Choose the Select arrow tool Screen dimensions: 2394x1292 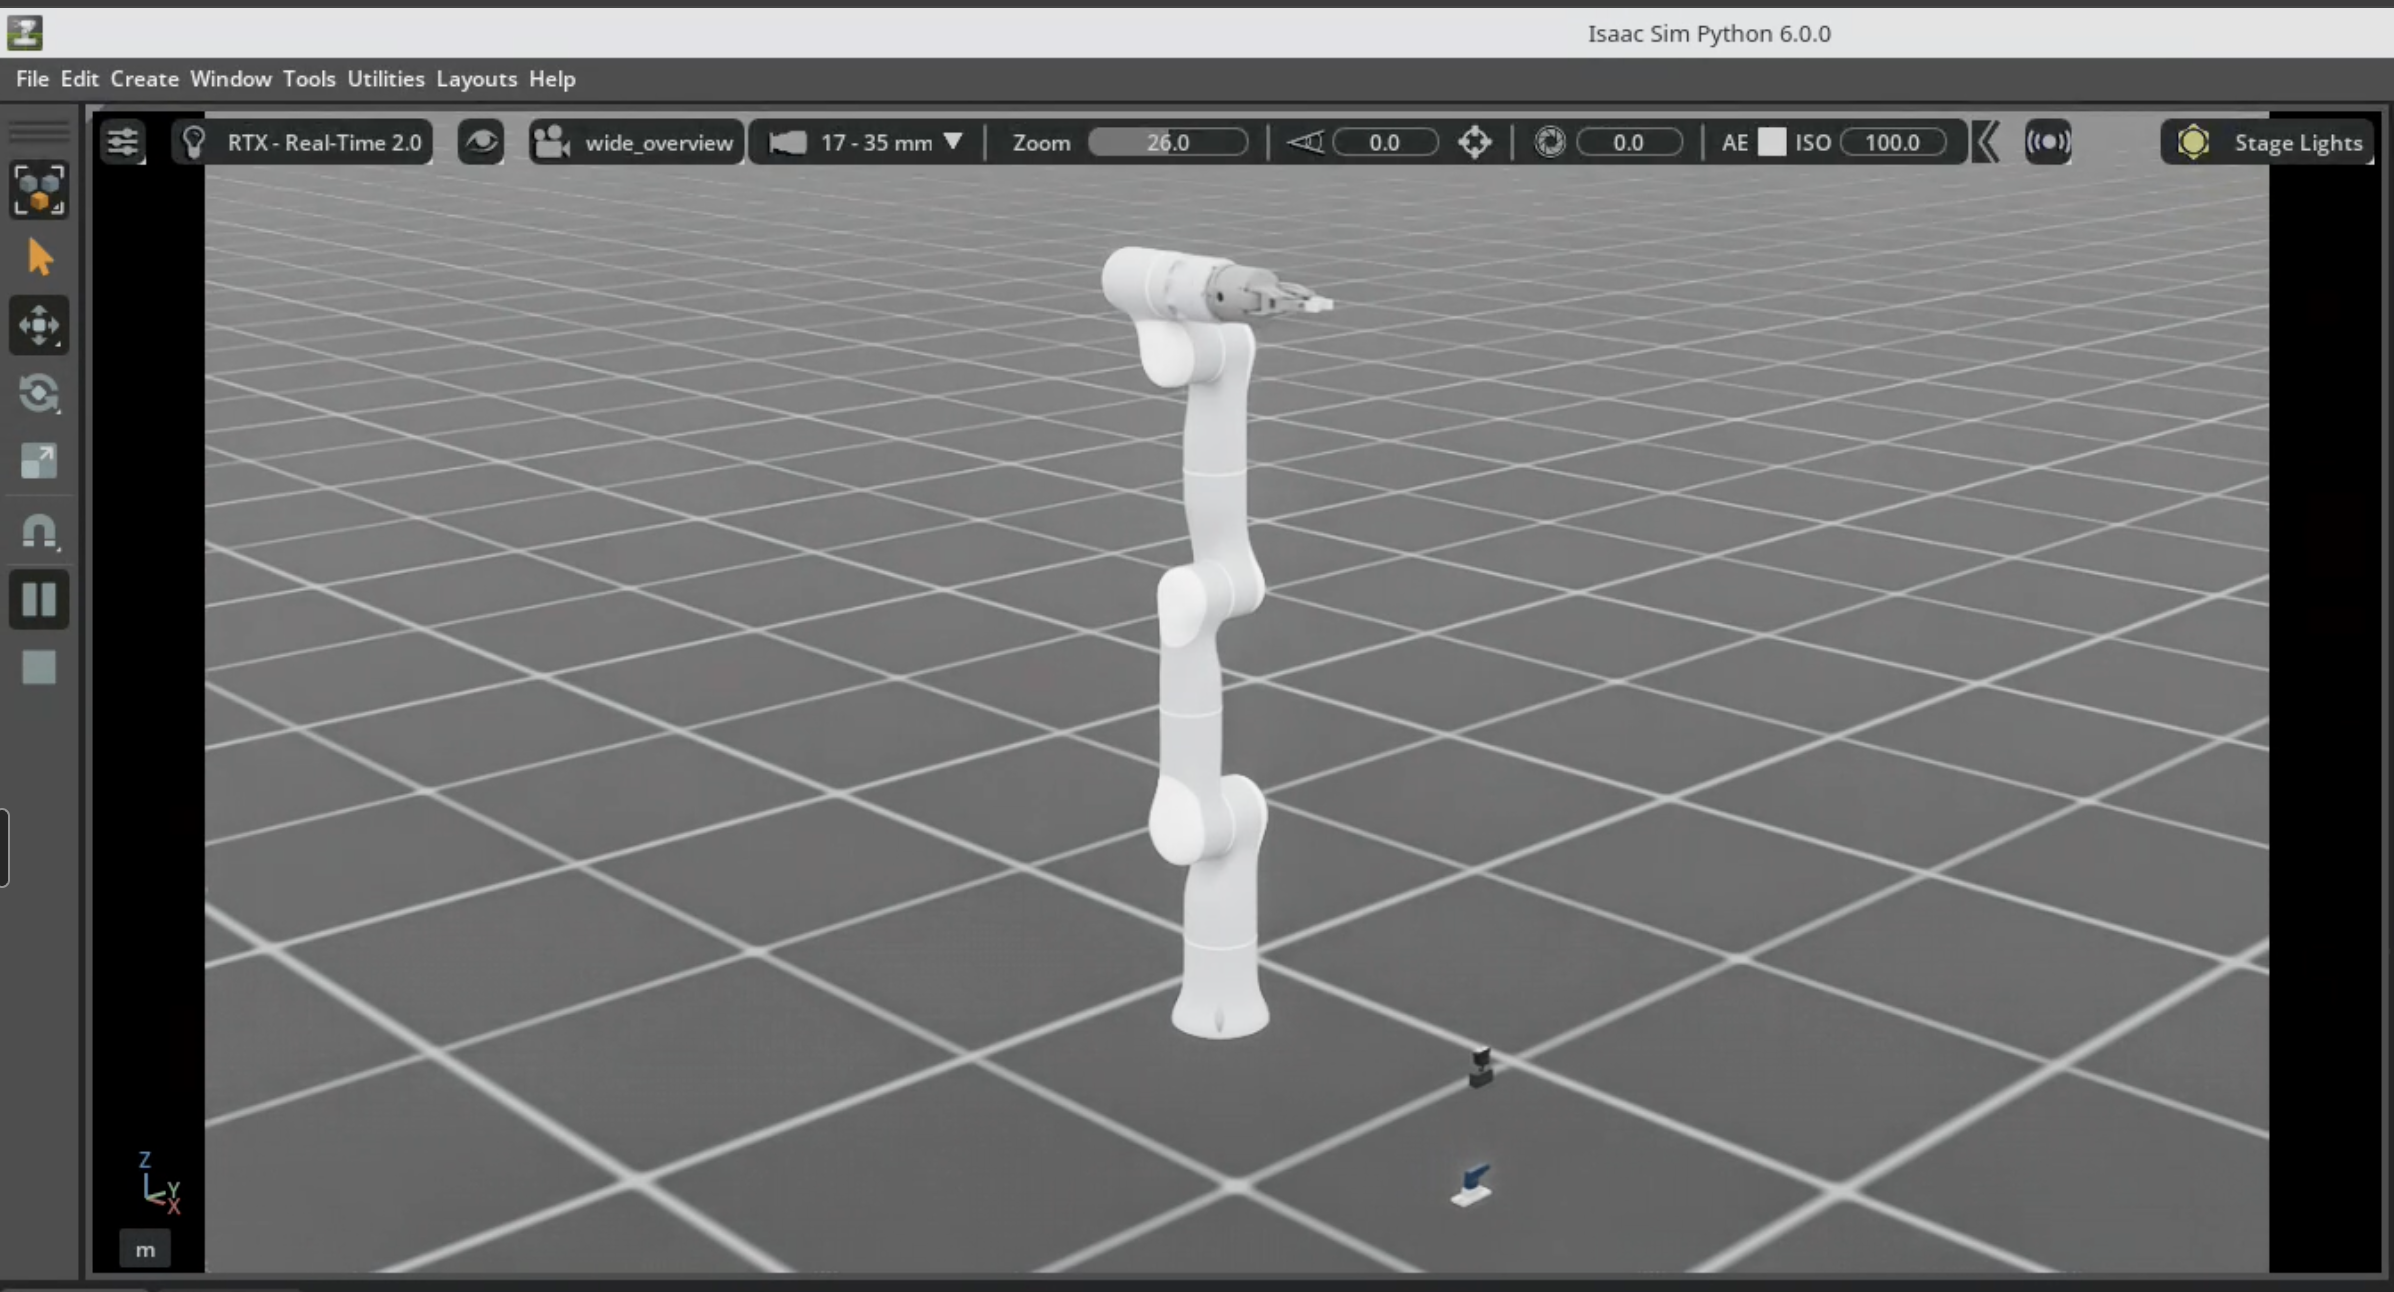[x=39, y=258]
